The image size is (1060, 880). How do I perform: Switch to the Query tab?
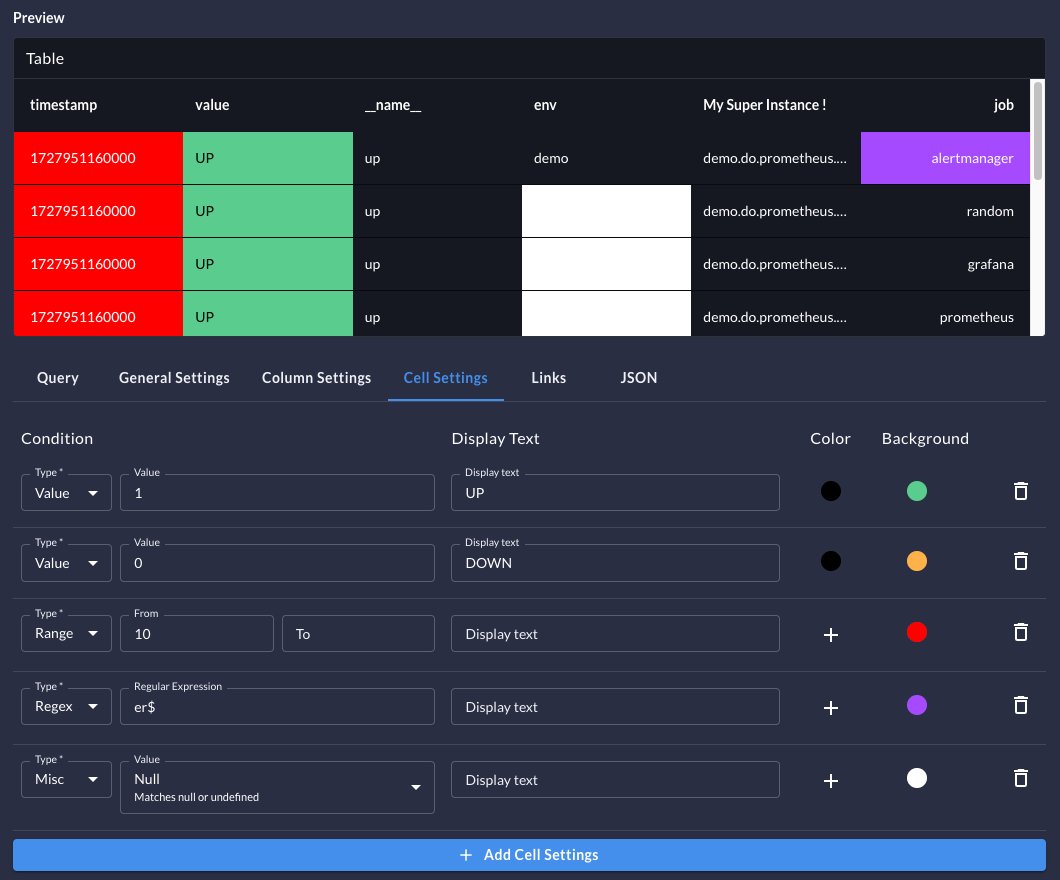57,378
